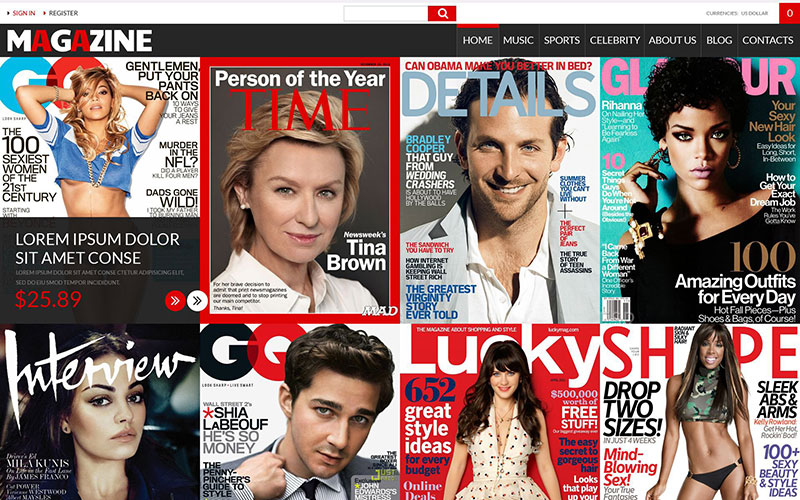The image size is (800, 500).
Task: Open the Register link
Action: tap(61, 13)
